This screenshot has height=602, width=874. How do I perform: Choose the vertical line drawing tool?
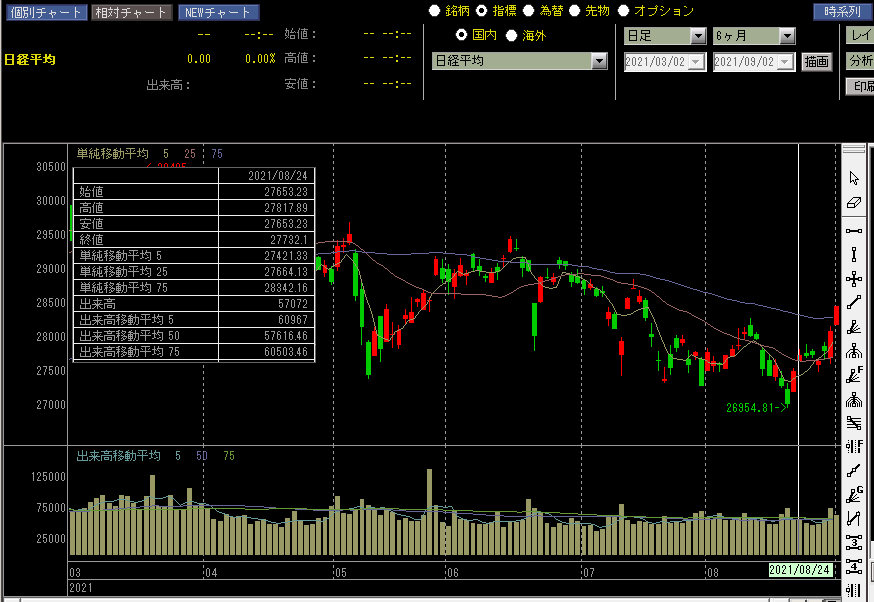pyautogui.click(x=854, y=254)
